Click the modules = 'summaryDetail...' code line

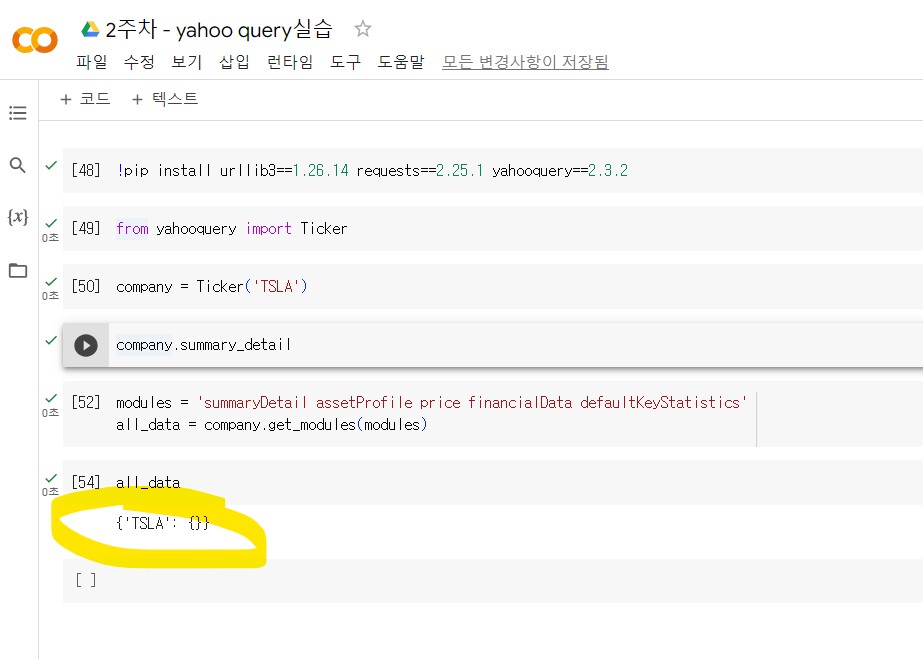click(431, 402)
